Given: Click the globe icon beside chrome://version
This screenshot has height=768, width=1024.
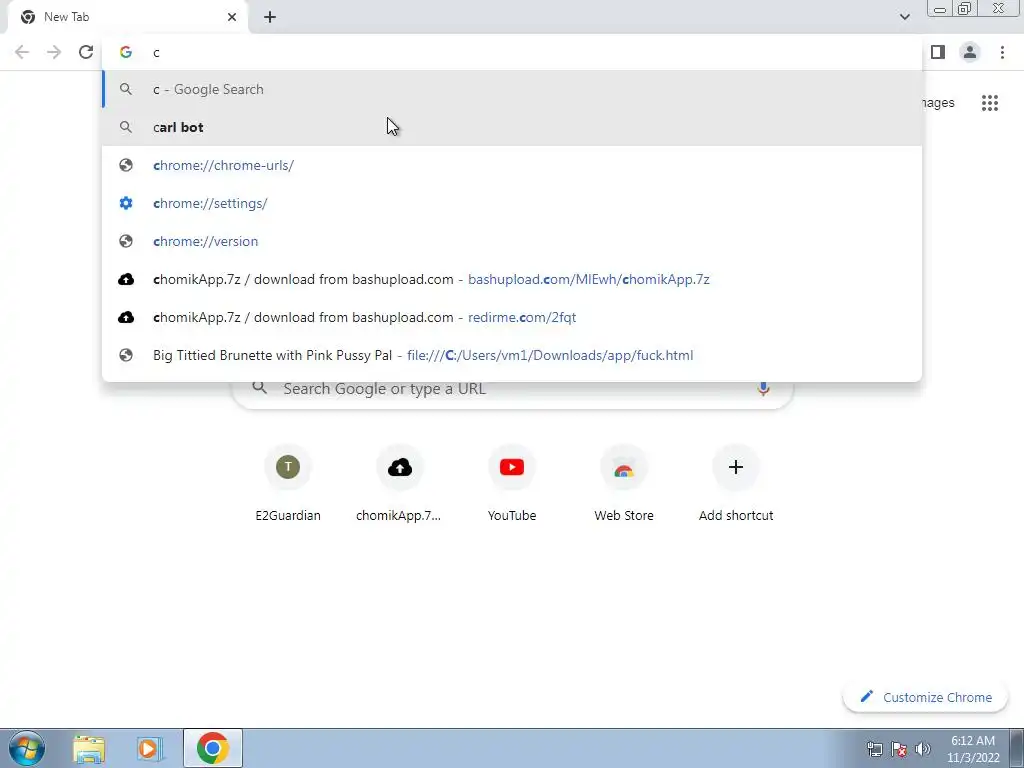Looking at the screenshot, I should tap(126, 241).
